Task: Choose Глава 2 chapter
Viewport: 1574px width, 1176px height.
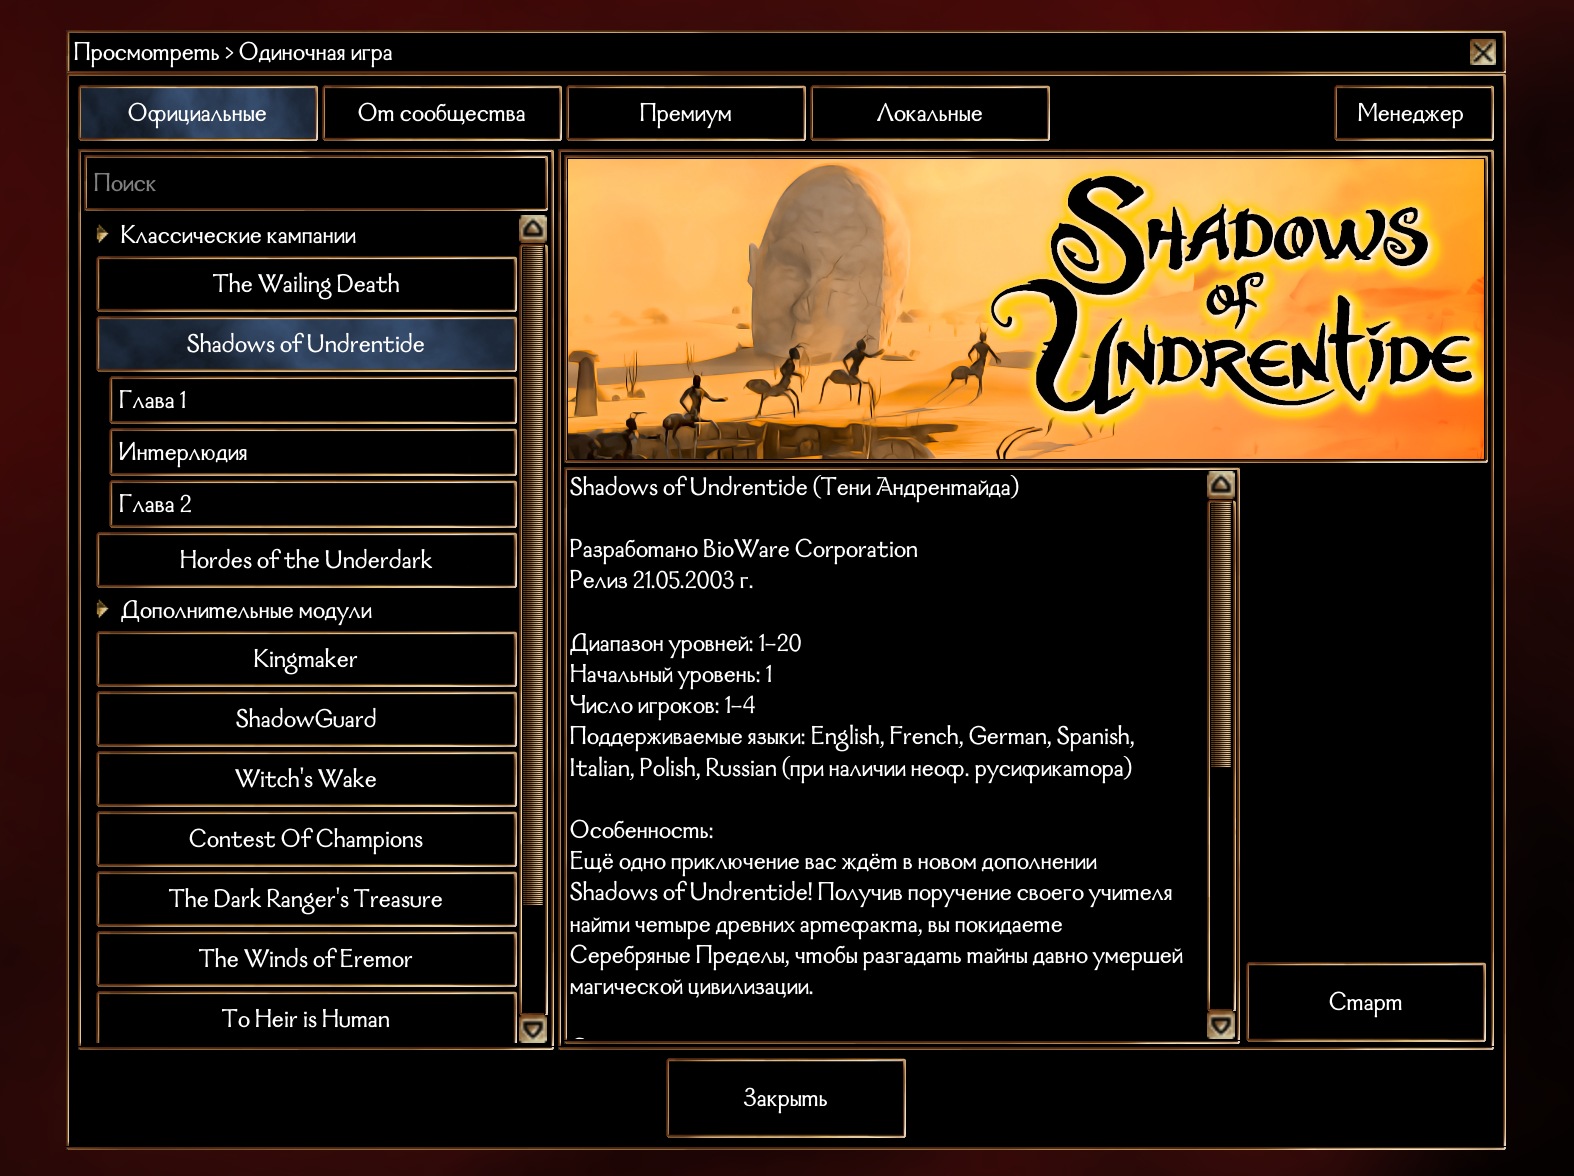Action: tap(313, 504)
